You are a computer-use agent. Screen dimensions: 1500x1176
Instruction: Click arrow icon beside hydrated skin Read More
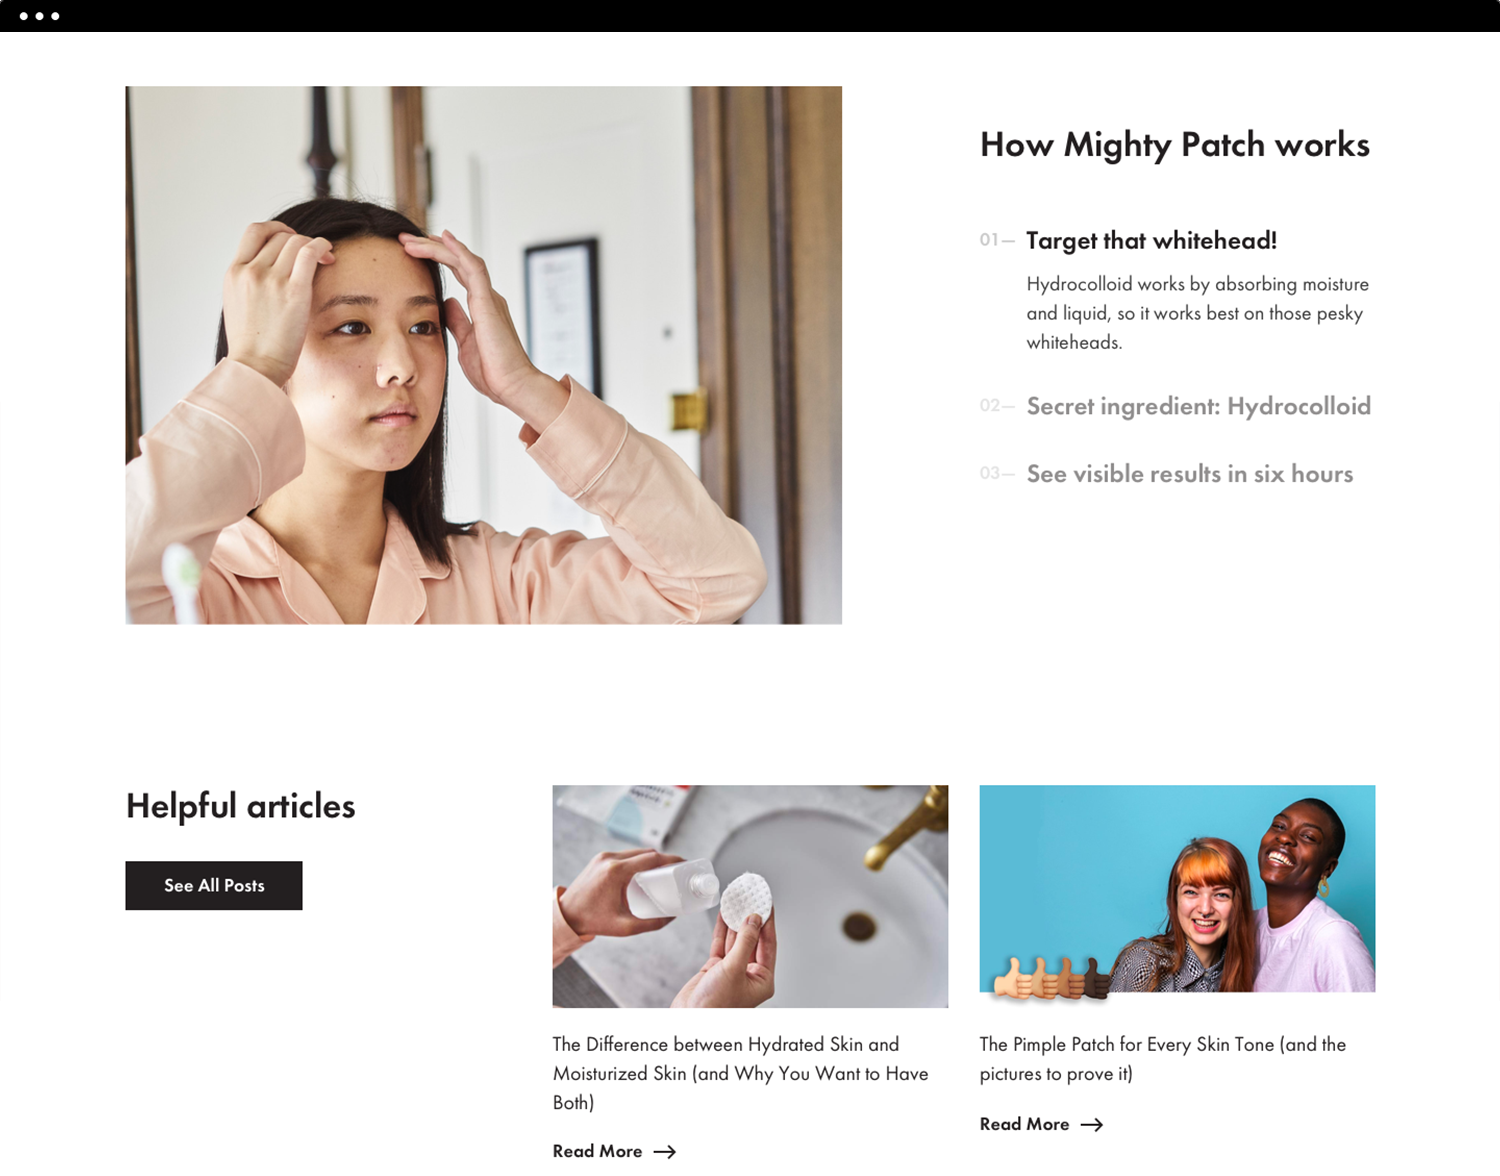click(x=665, y=1152)
